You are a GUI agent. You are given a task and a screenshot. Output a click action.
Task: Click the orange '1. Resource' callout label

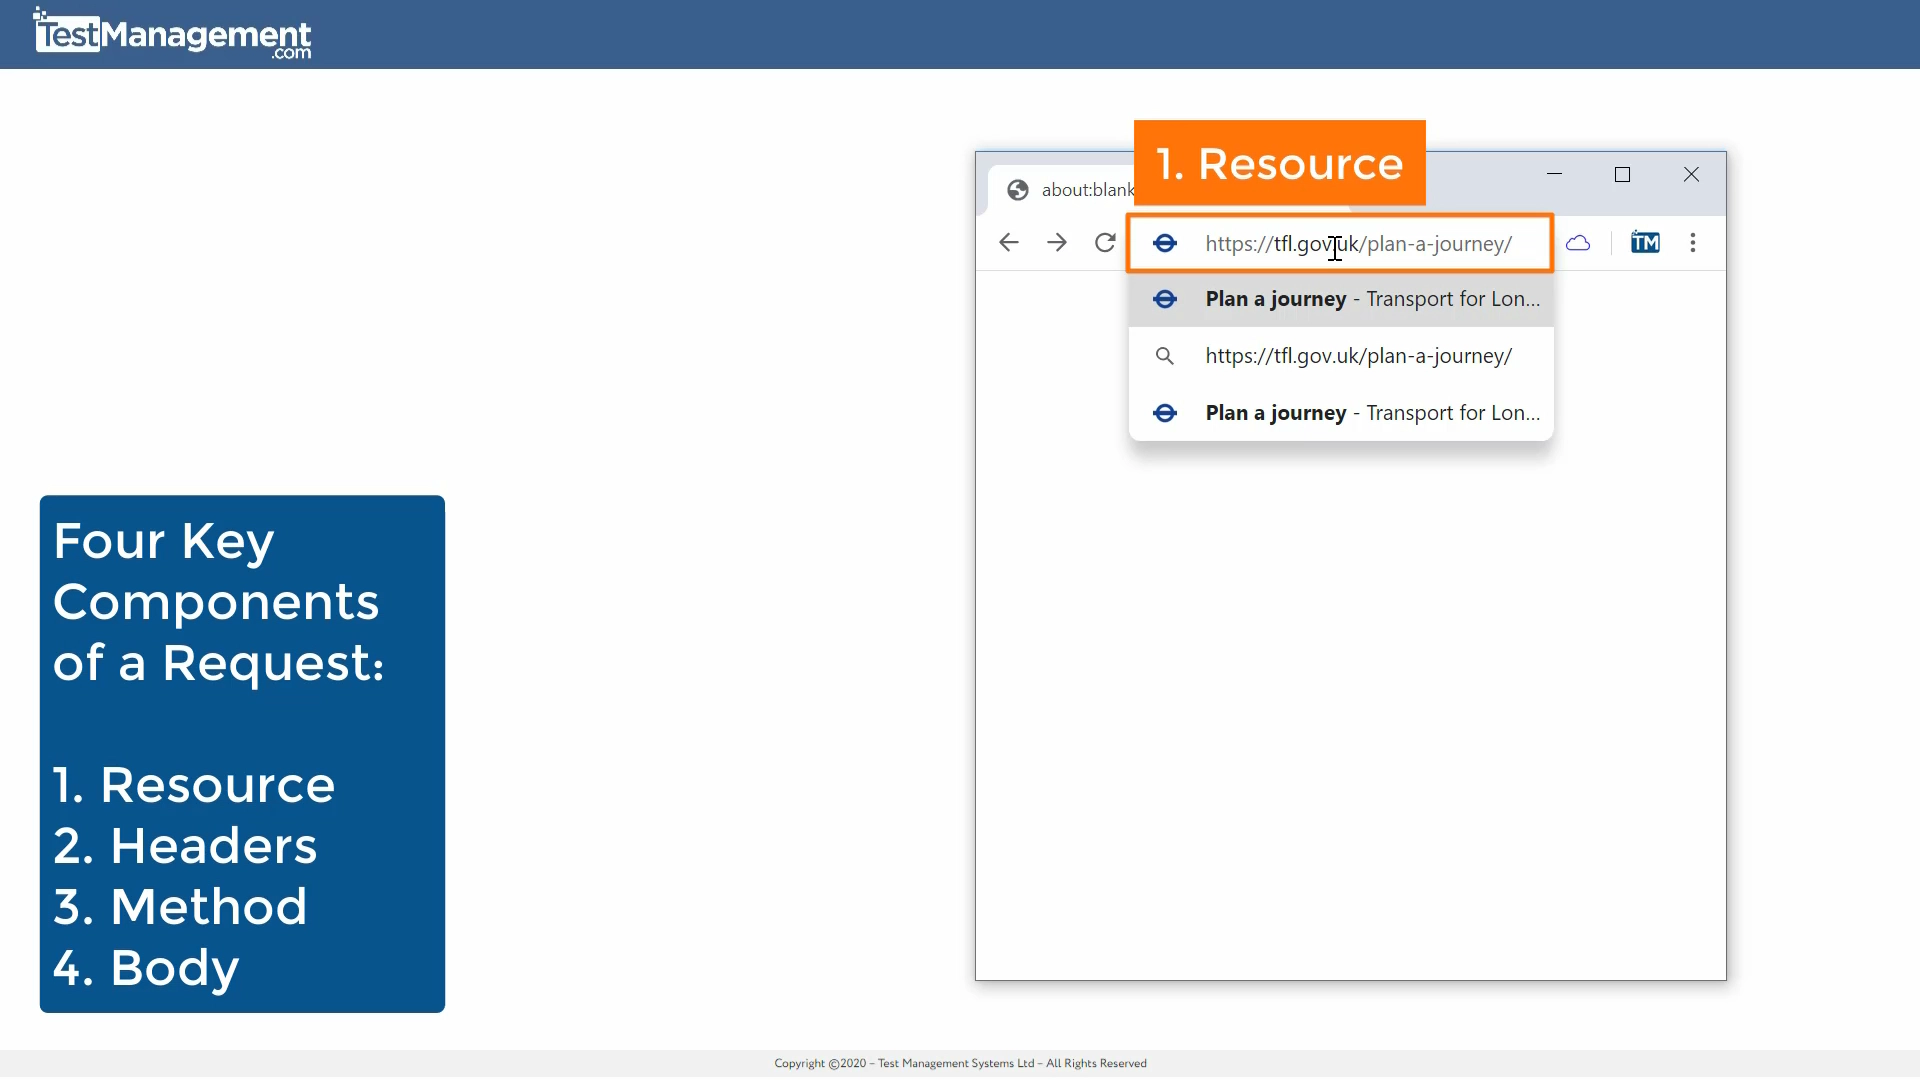point(1279,162)
